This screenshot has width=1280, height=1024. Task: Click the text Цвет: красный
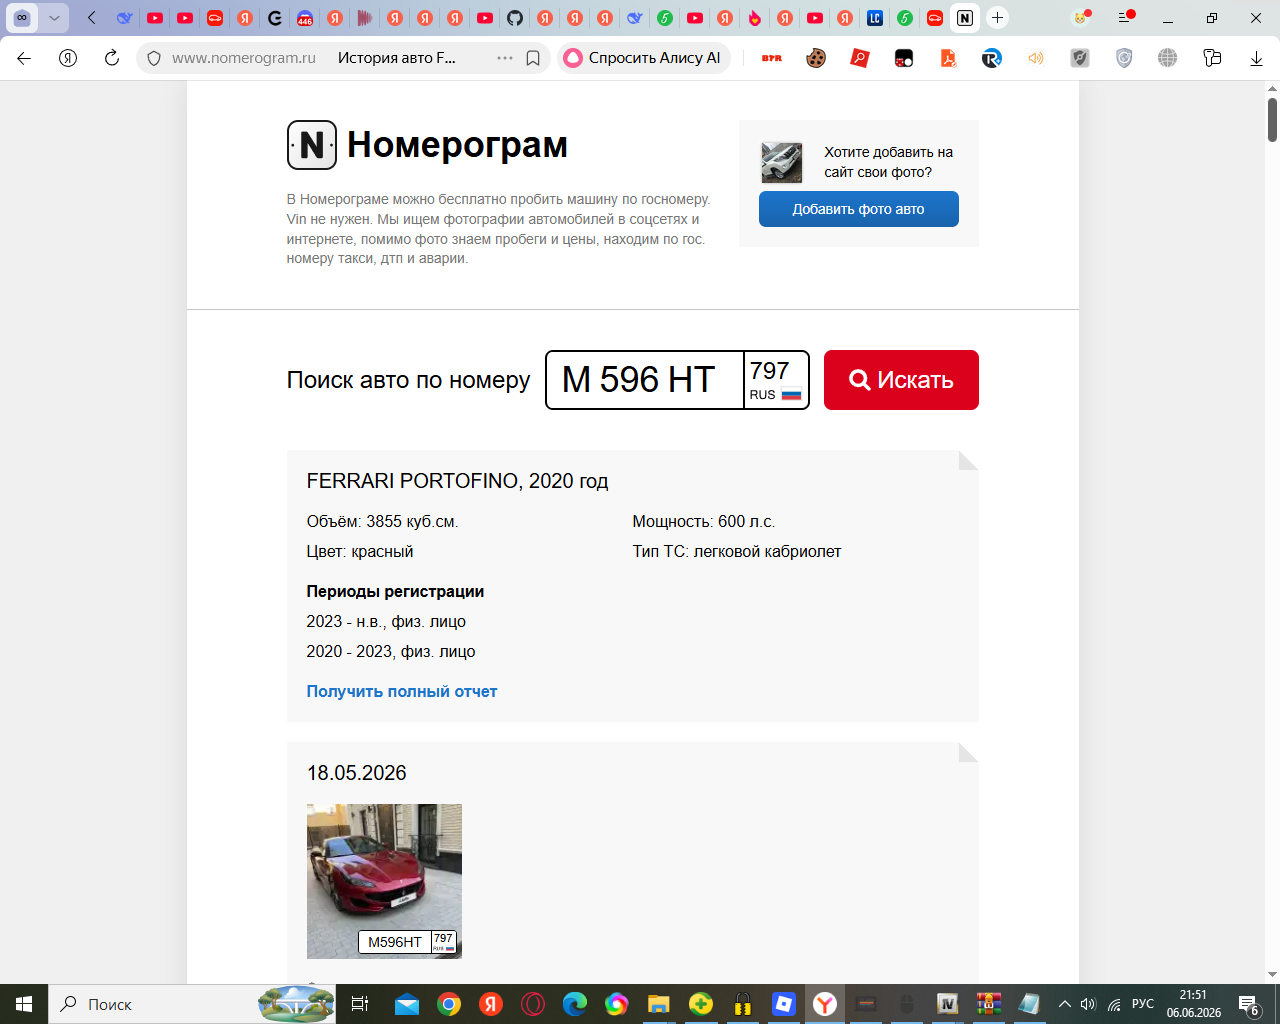(360, 551)
